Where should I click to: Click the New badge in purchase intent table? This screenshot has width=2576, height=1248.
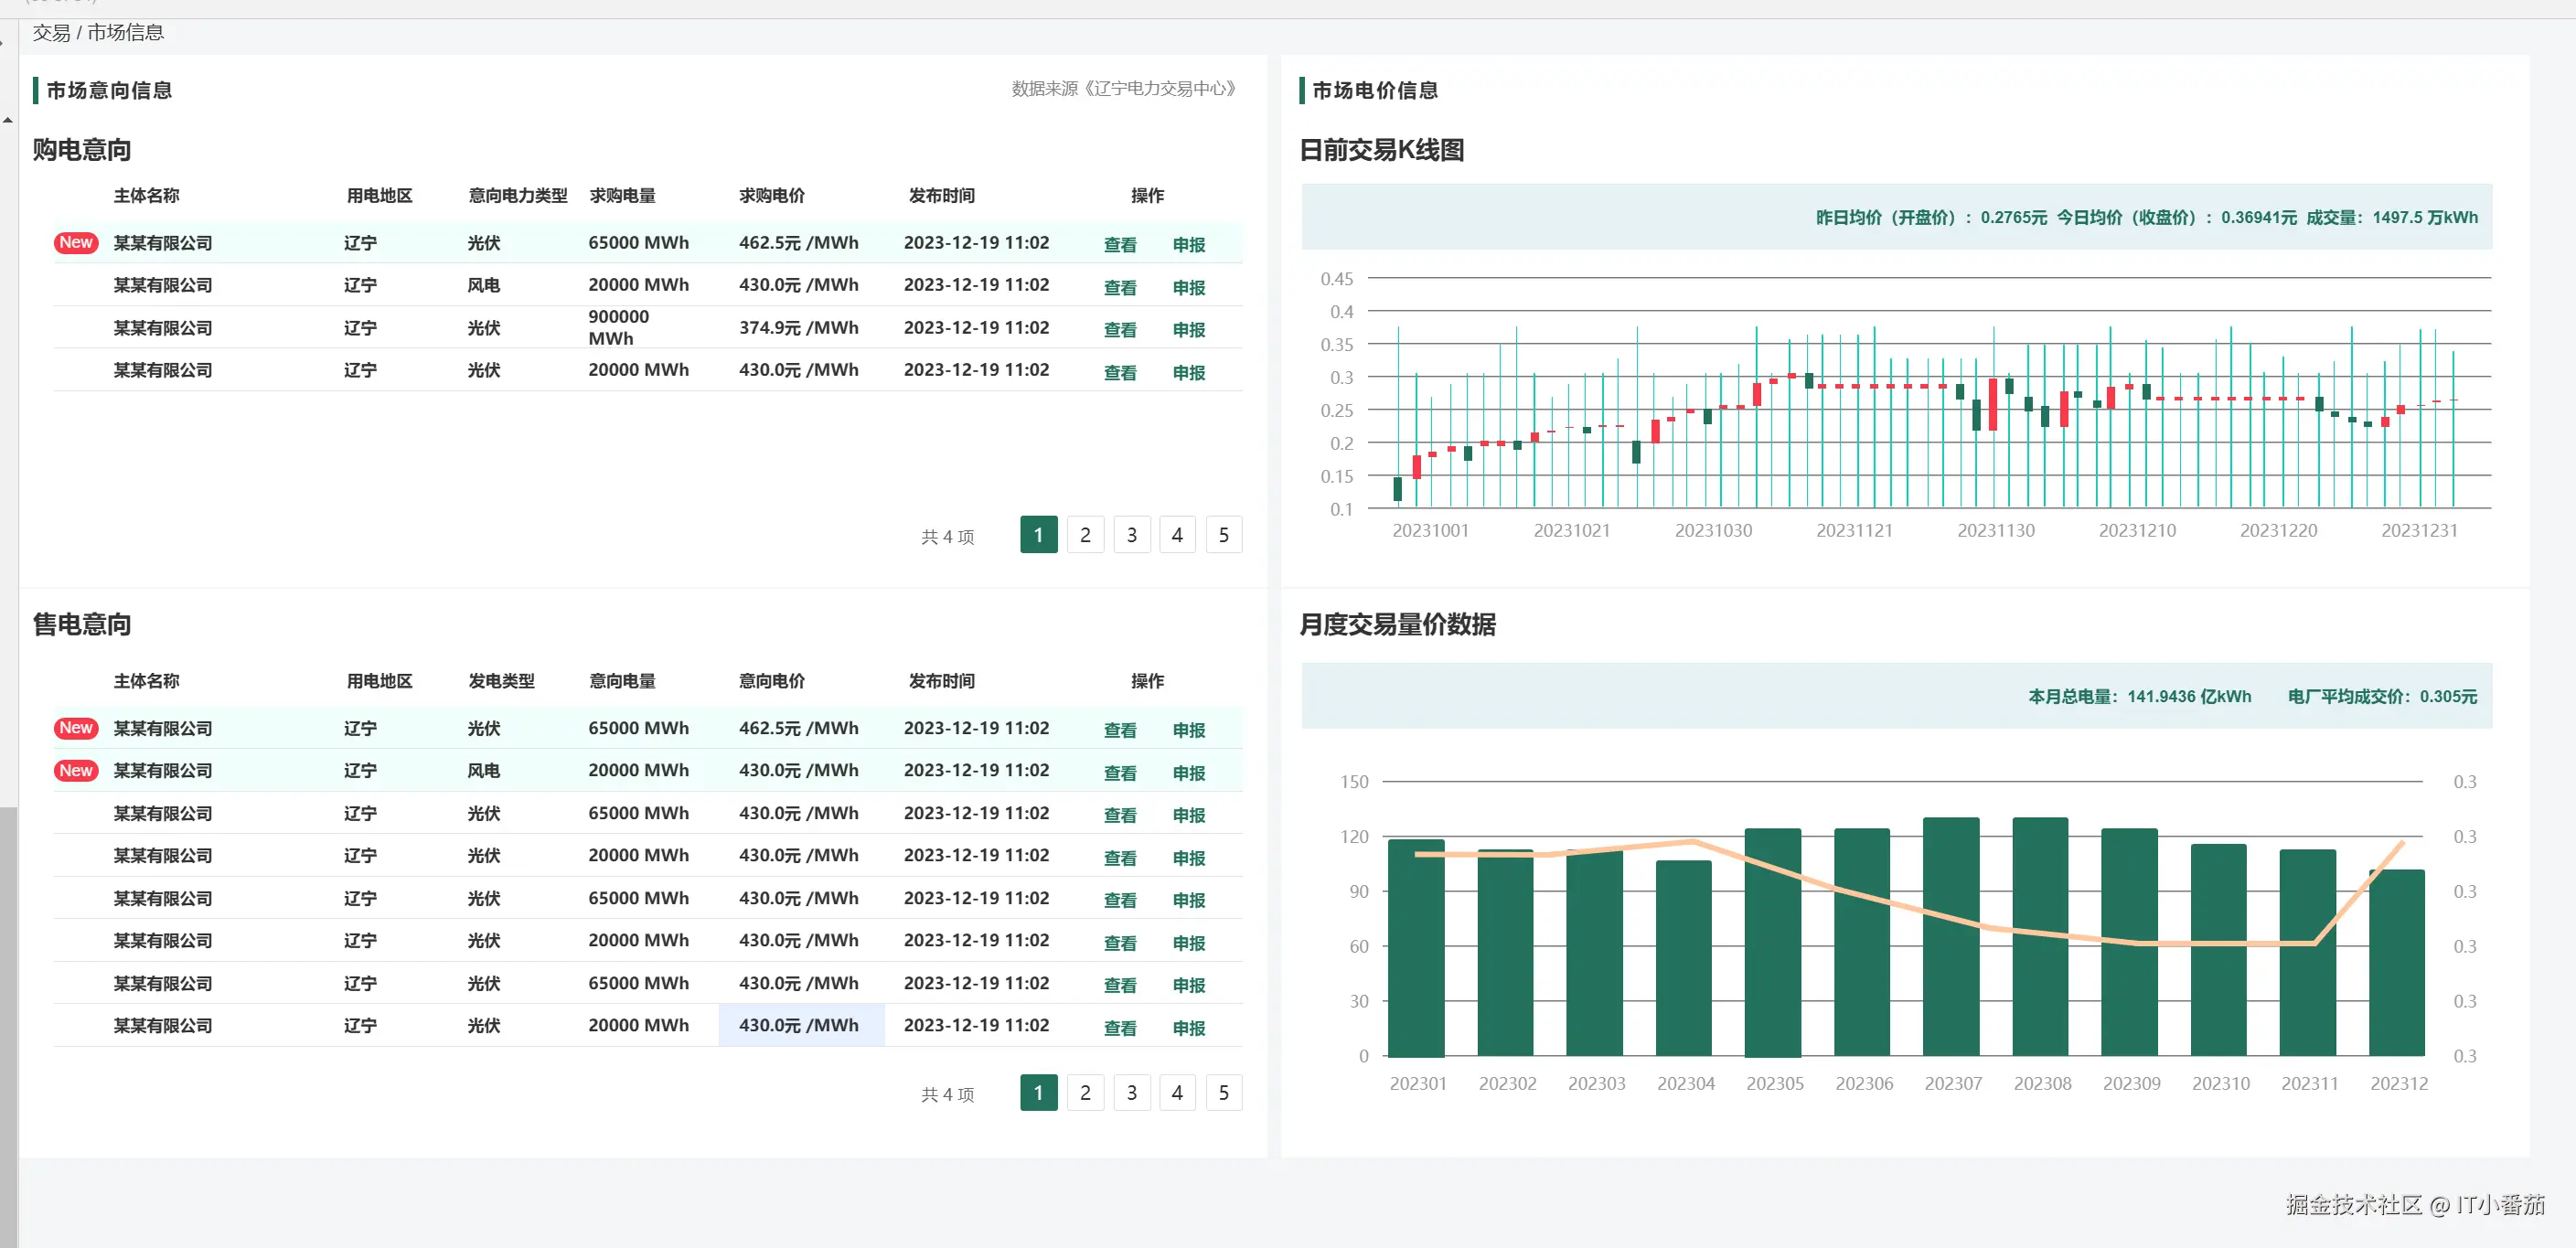tap(76, 243)
